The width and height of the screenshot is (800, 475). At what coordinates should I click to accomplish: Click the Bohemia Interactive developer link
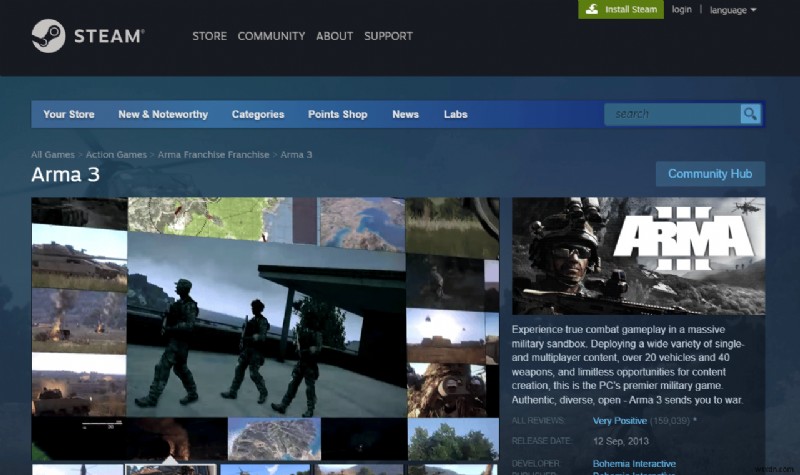[634, 464]
